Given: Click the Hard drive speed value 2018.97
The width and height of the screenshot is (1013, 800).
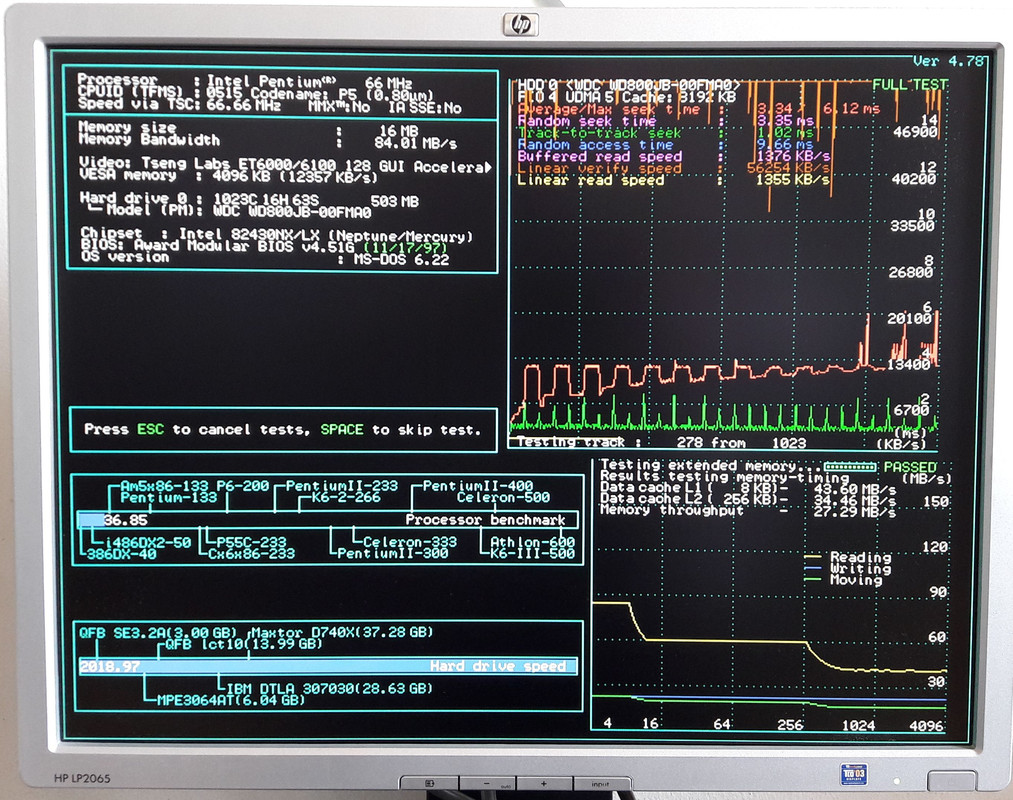Looking at the screenshot, I should click(109, 666).
